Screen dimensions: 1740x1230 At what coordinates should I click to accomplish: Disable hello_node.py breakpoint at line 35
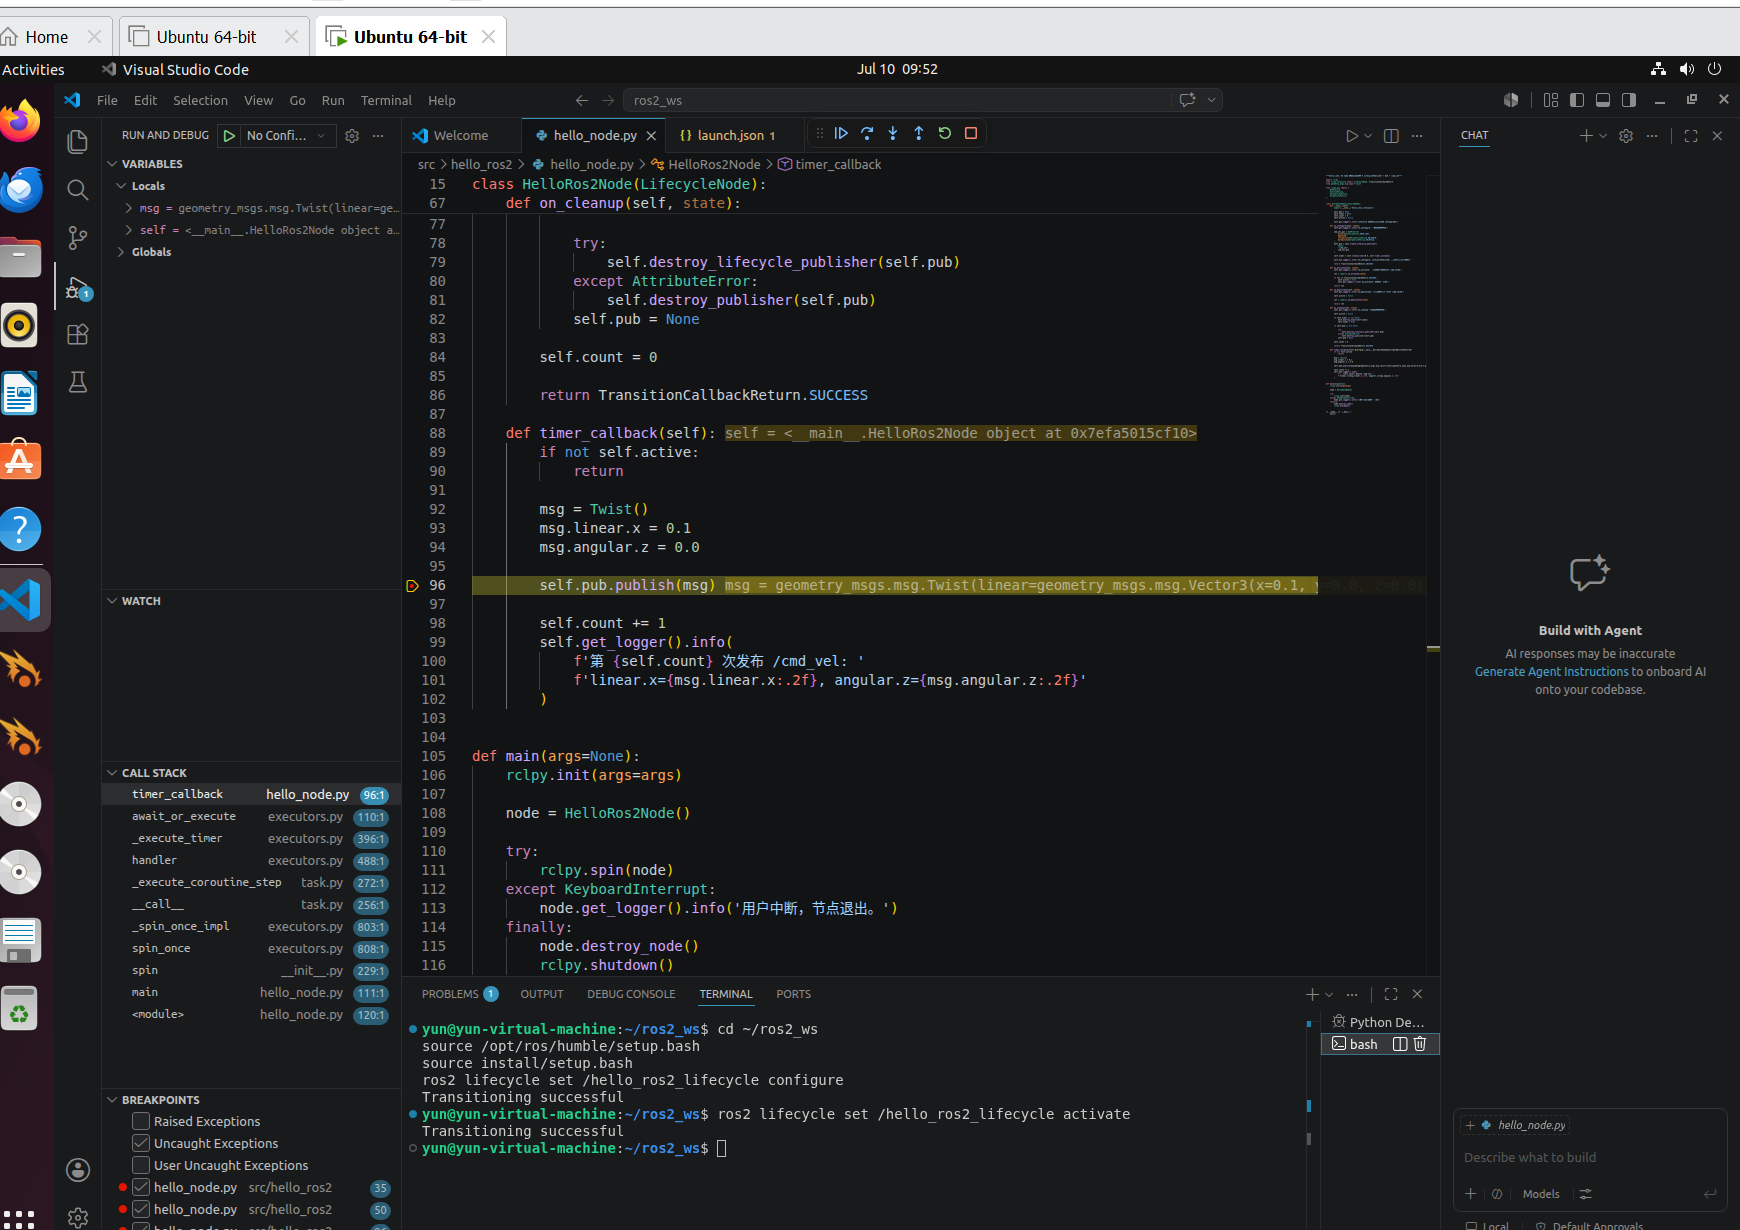(x=141, y=1187)
